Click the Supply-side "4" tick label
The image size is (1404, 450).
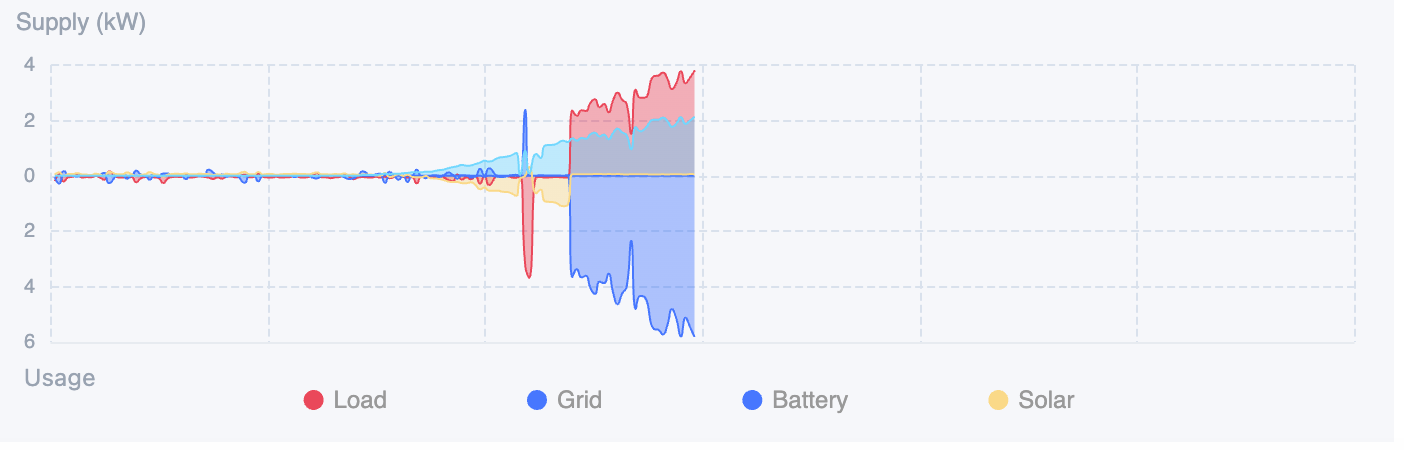[x=29, y=65]
